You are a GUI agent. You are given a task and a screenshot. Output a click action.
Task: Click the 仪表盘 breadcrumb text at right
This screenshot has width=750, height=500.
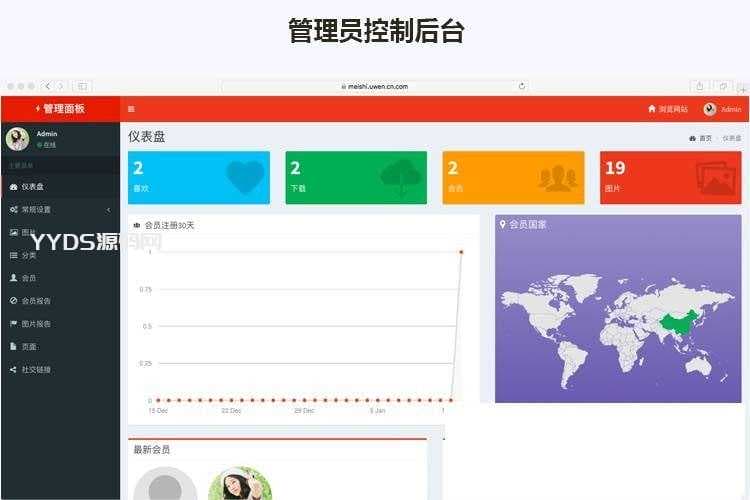pos(732,138)
